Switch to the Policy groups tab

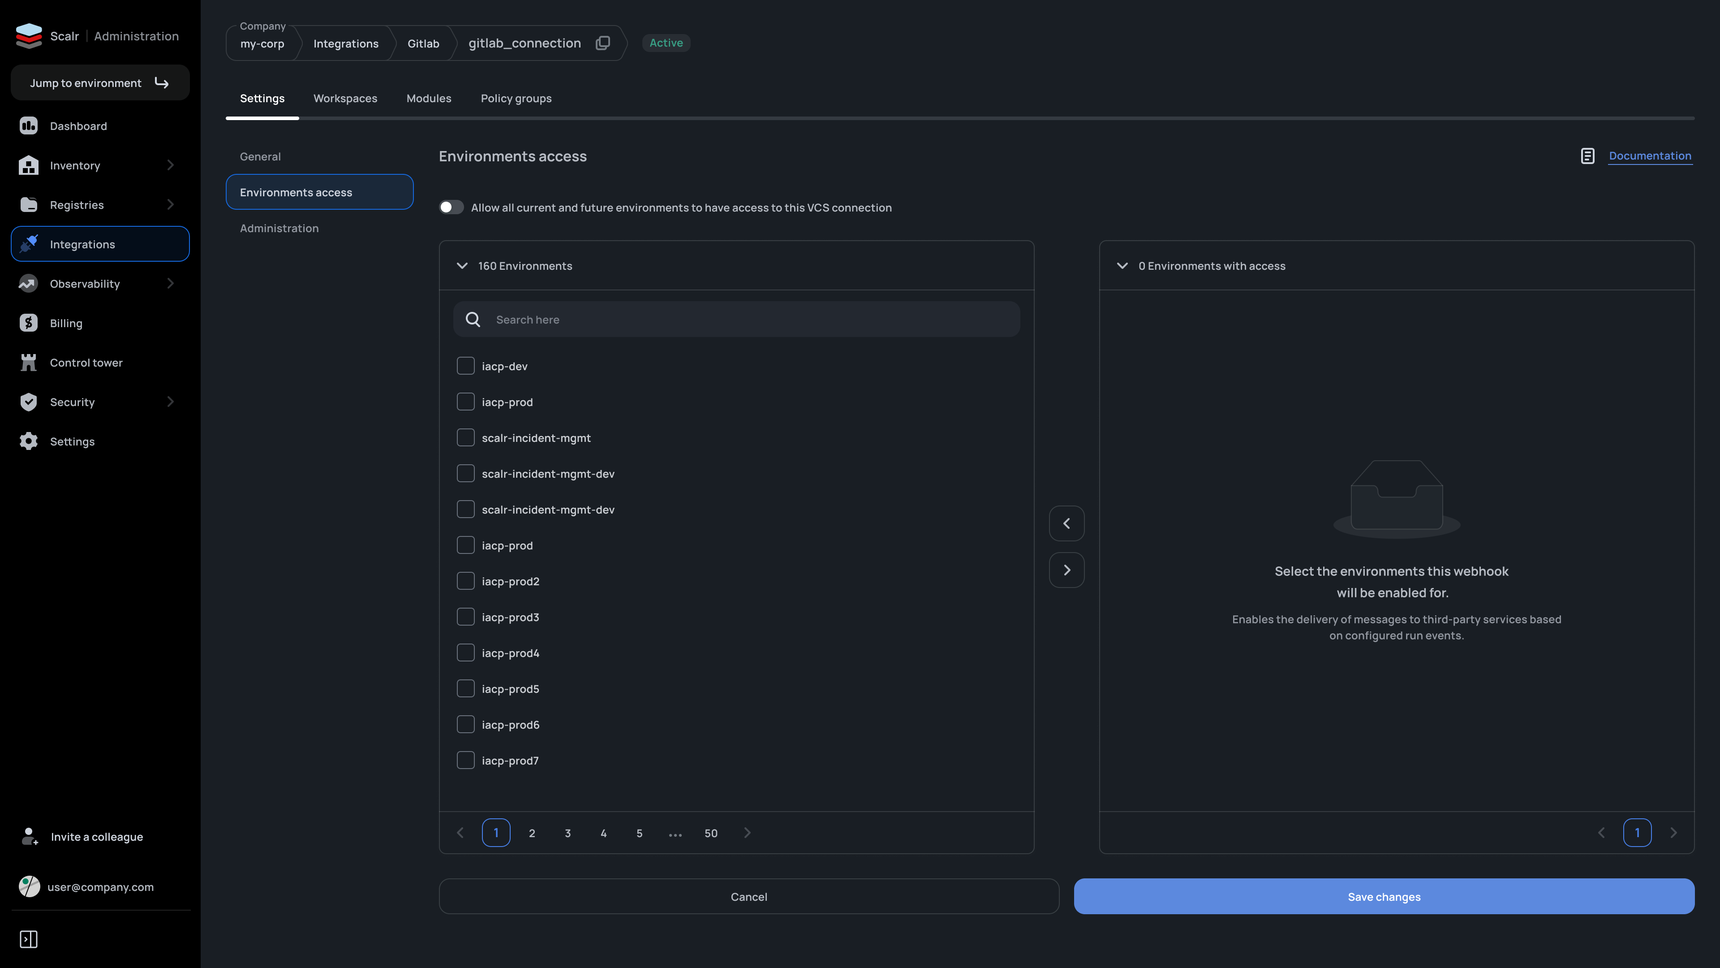tap(516, 98)
